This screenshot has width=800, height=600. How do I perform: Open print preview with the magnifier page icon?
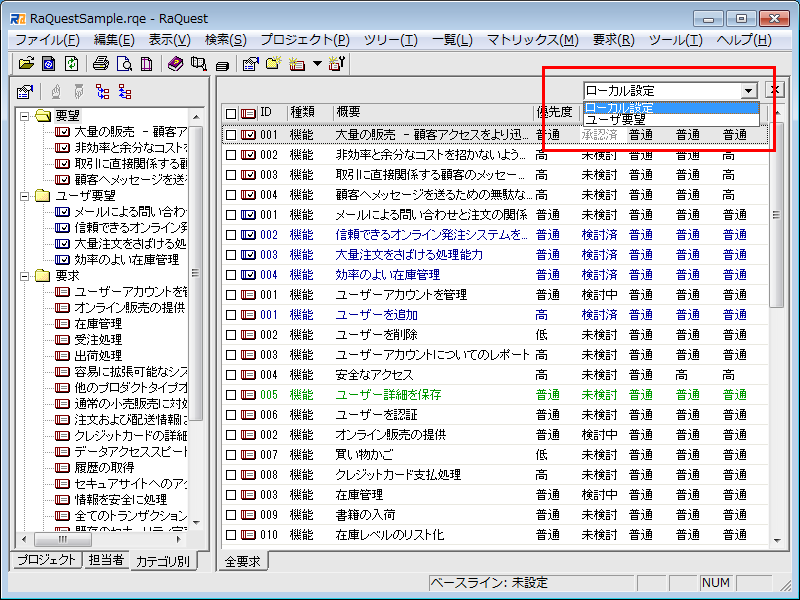[x=124, y=64]
